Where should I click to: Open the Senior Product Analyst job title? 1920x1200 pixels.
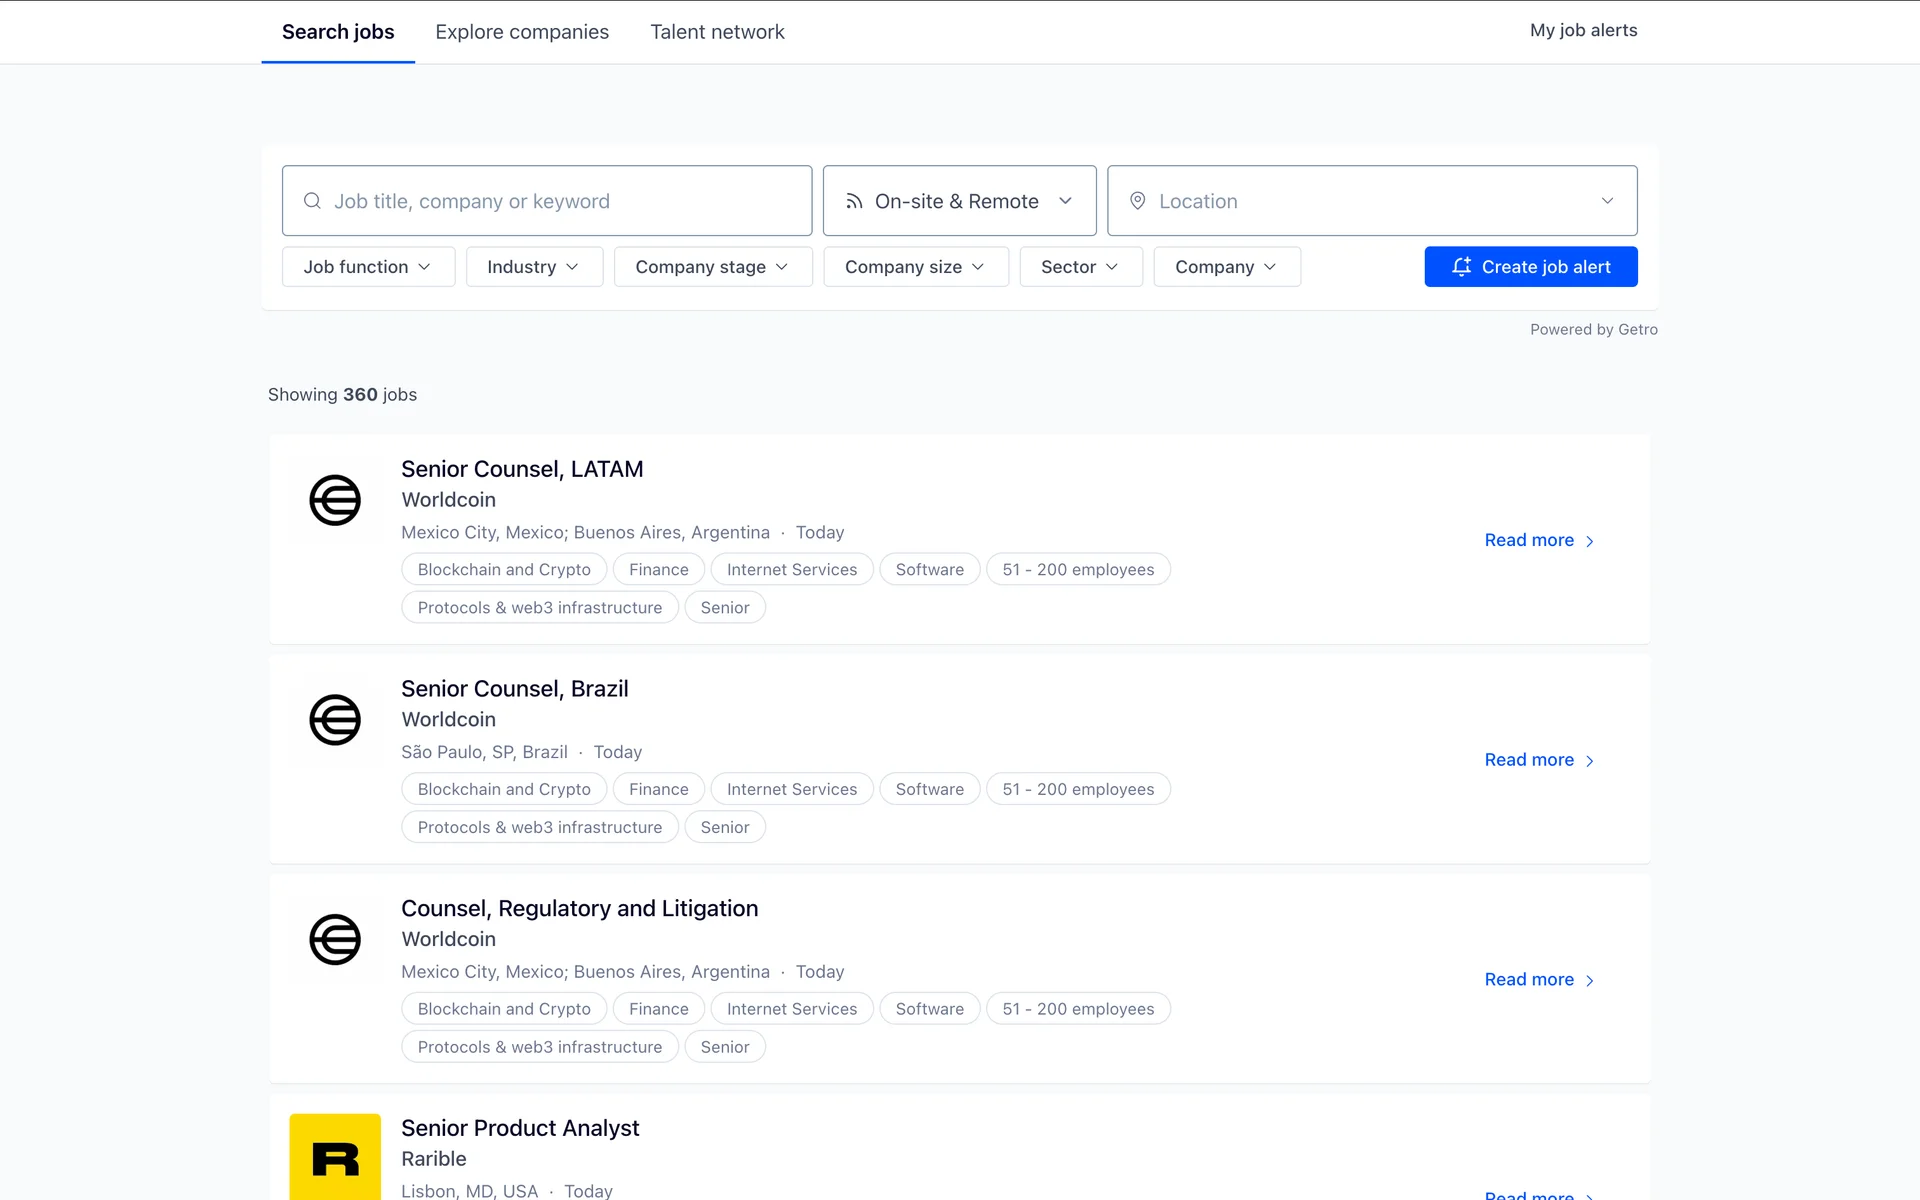point(520,1128)
